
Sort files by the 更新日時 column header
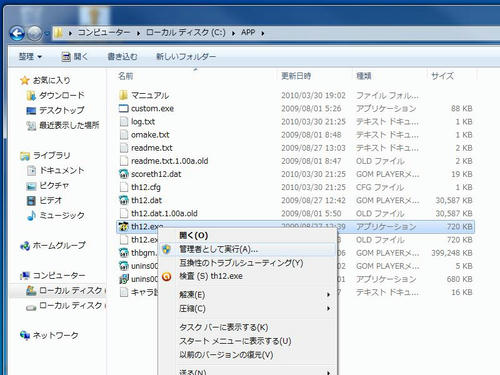(296, 76)
